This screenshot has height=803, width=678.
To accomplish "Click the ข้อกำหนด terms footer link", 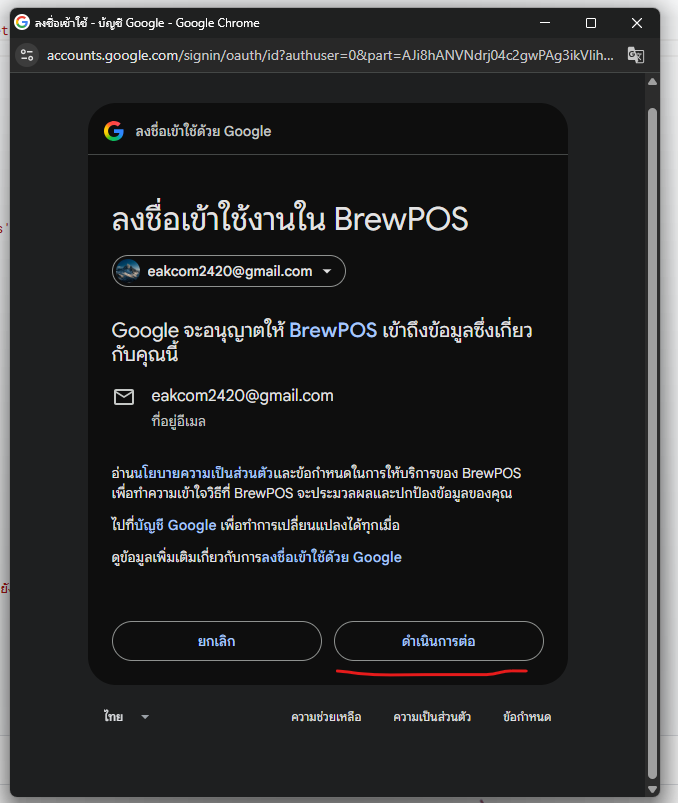I will (527, 717).
